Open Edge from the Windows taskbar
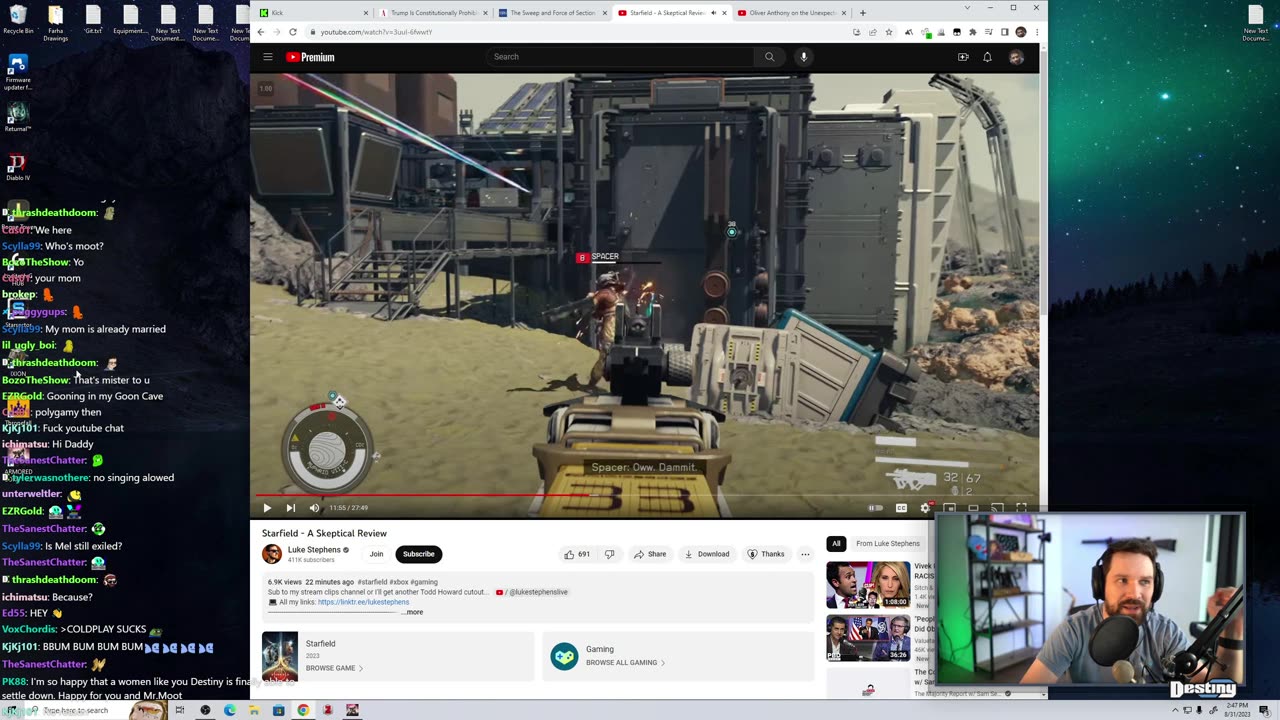The height and width of the screenshot is (720, 1280). click(x=230, y=710)
